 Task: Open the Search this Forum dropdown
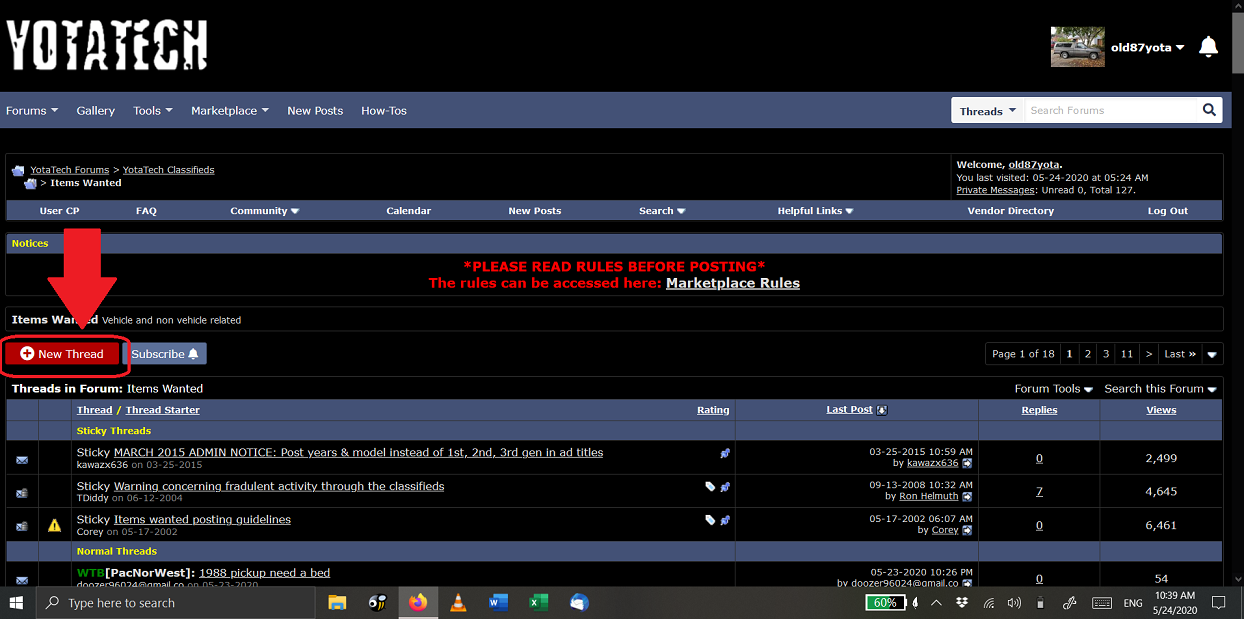pyautogui.click(x=1160, y=389)
